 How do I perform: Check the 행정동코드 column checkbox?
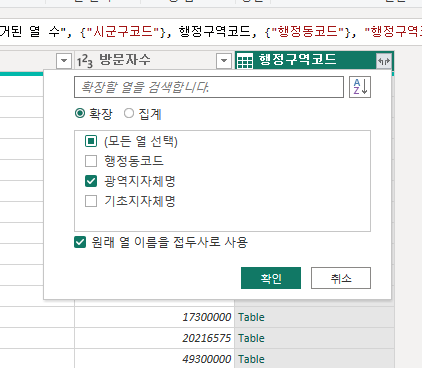coord(91,161)
